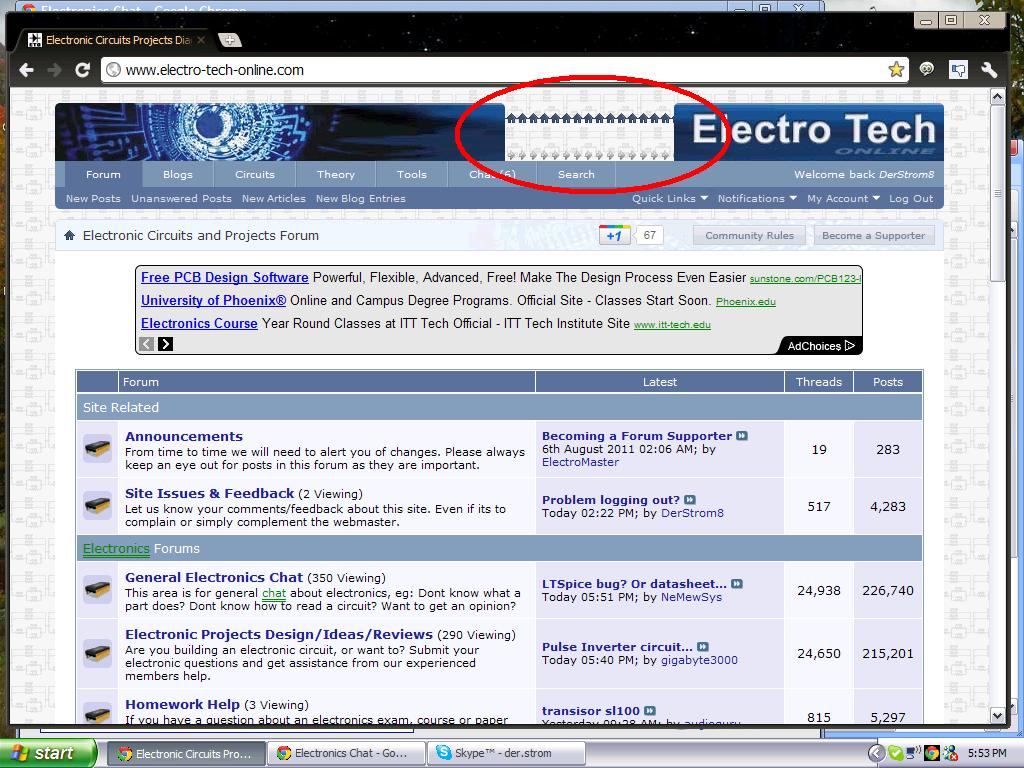This screenshot has height=768, width=1024.
Task: Select the Forum navigation tab
Action: [x=103, y=174]
